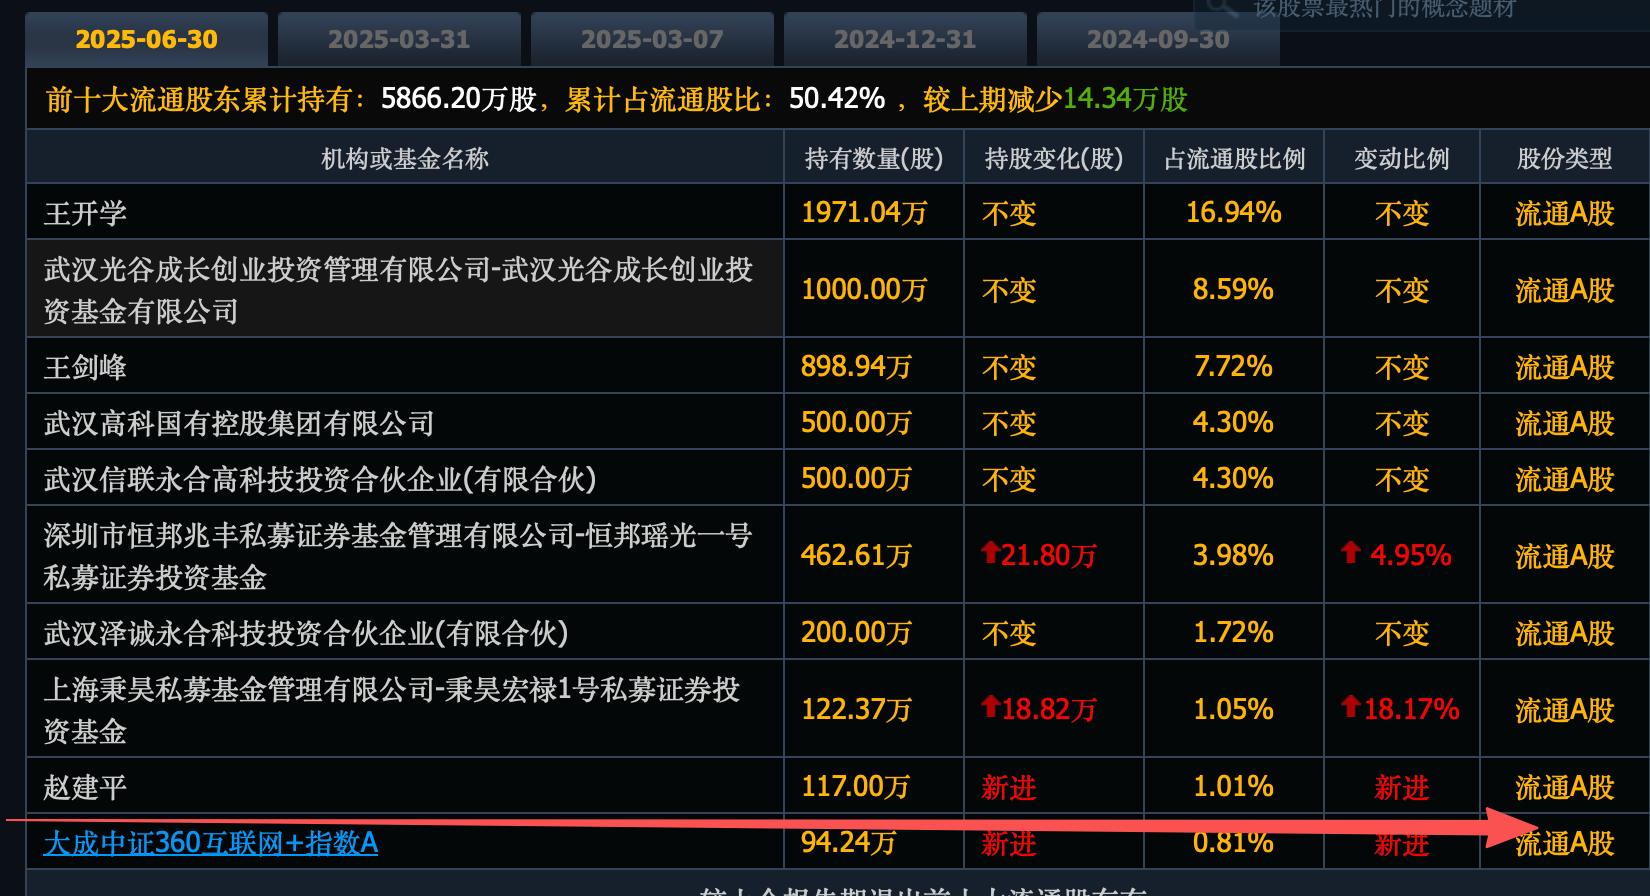Select 深圳市恒邦兆丰私募证券基金 row name

pos(398,556)
